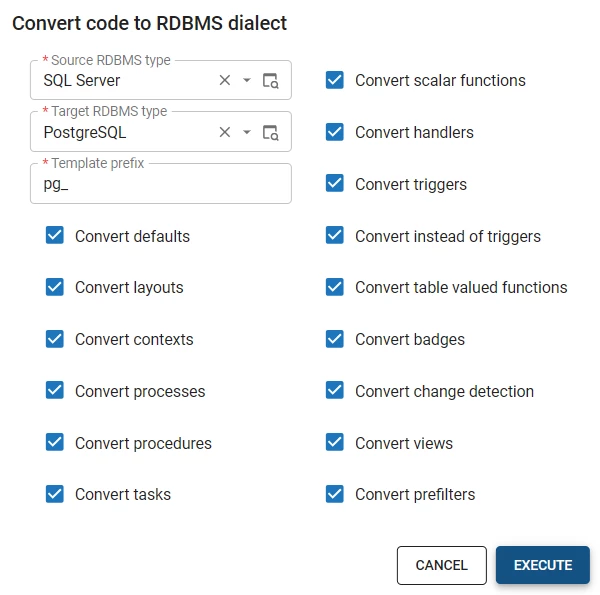Disable Convert contexts
600x595 pixels.
(55, 339)
